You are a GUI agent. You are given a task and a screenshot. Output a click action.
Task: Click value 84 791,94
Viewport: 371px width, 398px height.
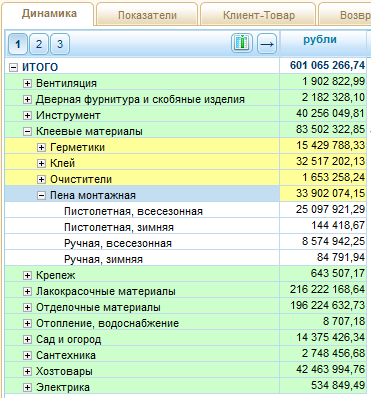[x=341, y=257]
